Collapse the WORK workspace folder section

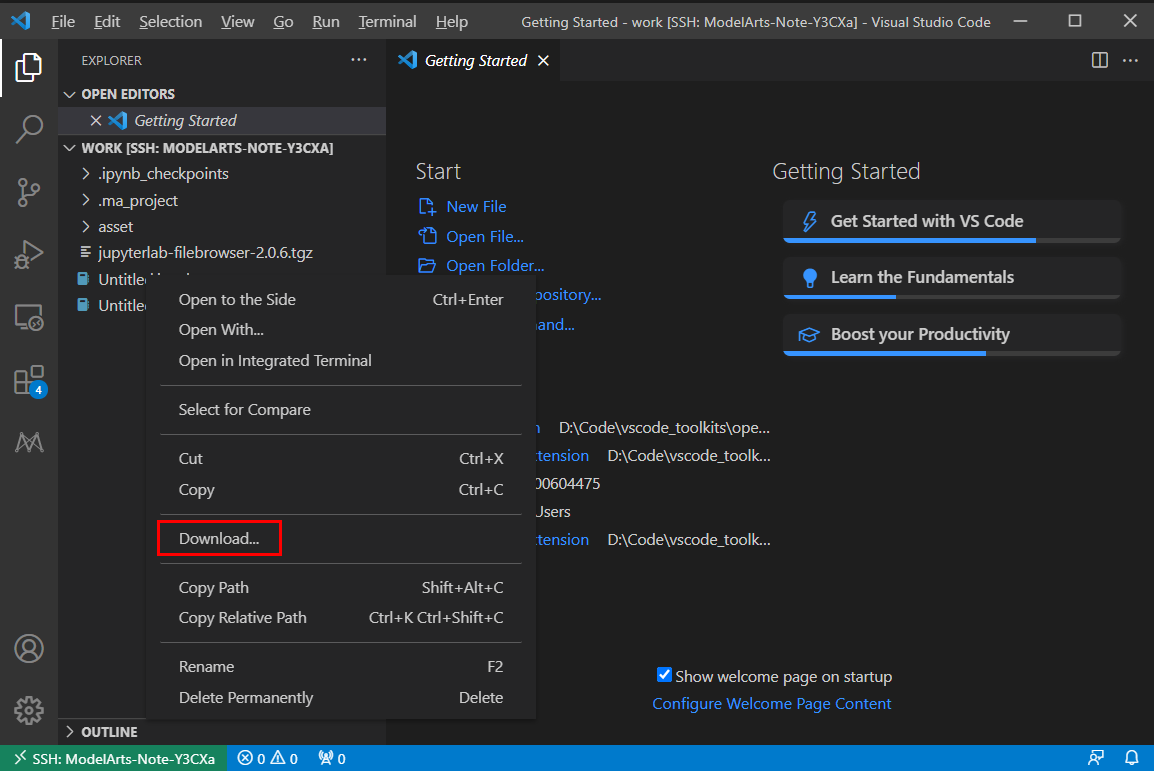coord(70,148)
